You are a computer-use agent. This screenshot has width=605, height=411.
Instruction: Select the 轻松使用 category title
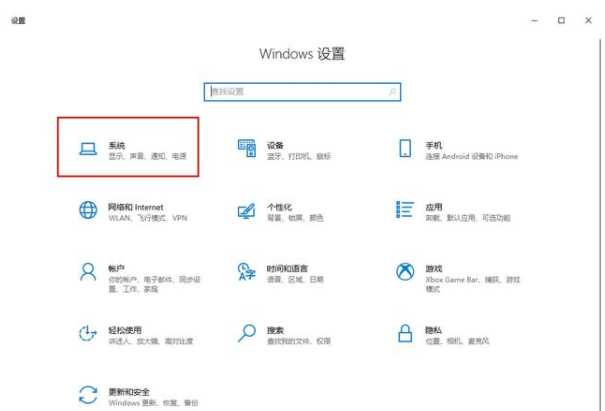[125, 330]
